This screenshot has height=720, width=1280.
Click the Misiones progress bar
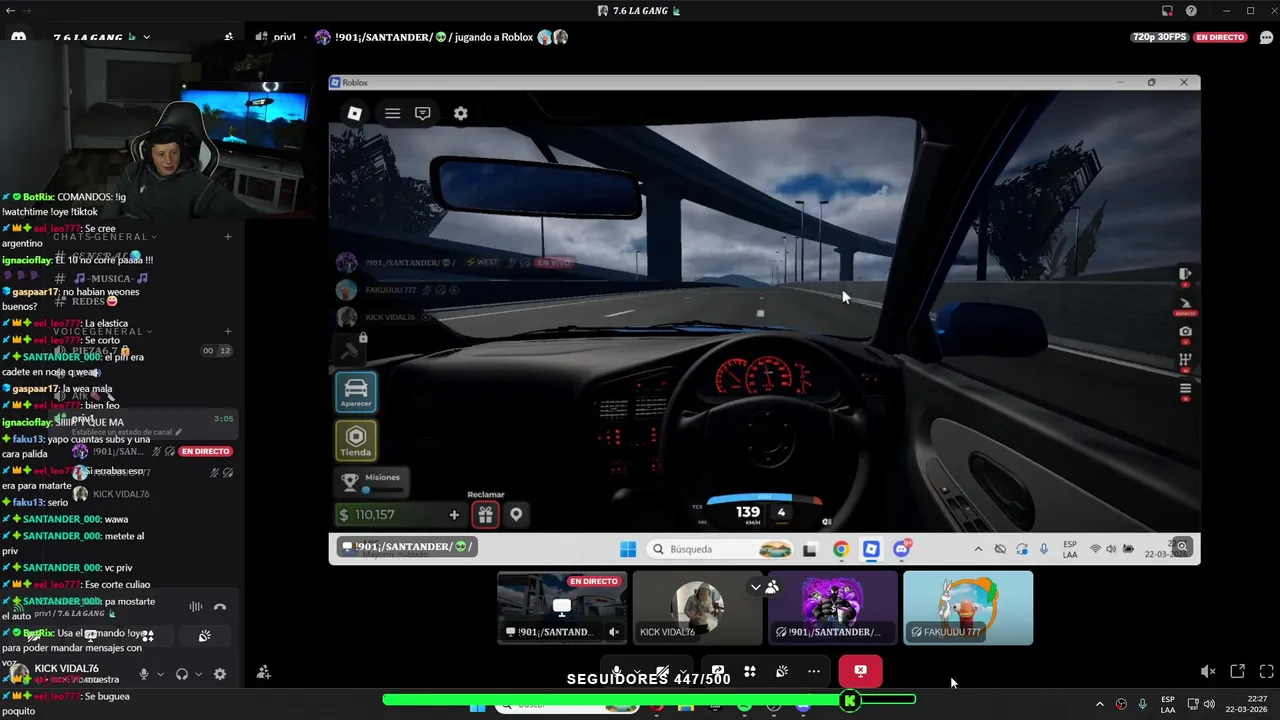(381, 490)
